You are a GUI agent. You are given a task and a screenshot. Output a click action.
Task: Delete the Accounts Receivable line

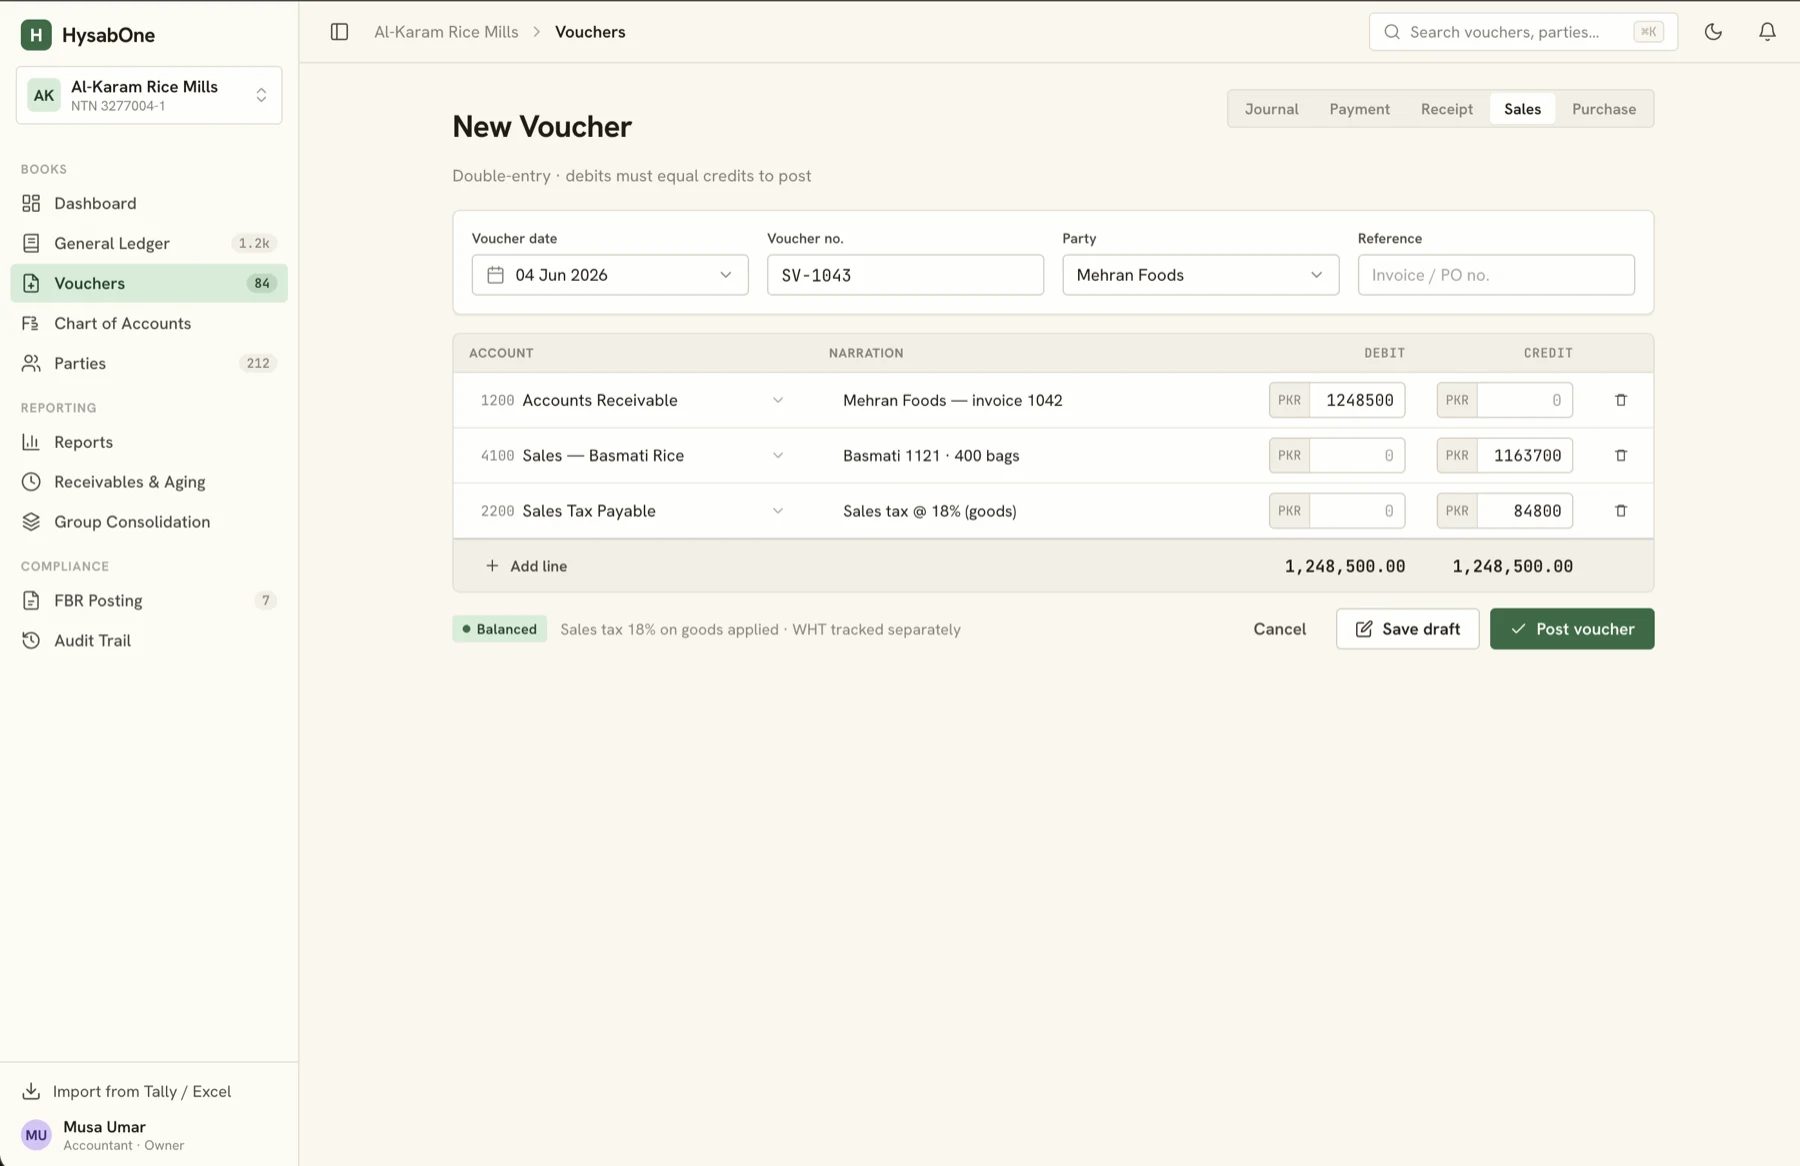point(1621,400)
